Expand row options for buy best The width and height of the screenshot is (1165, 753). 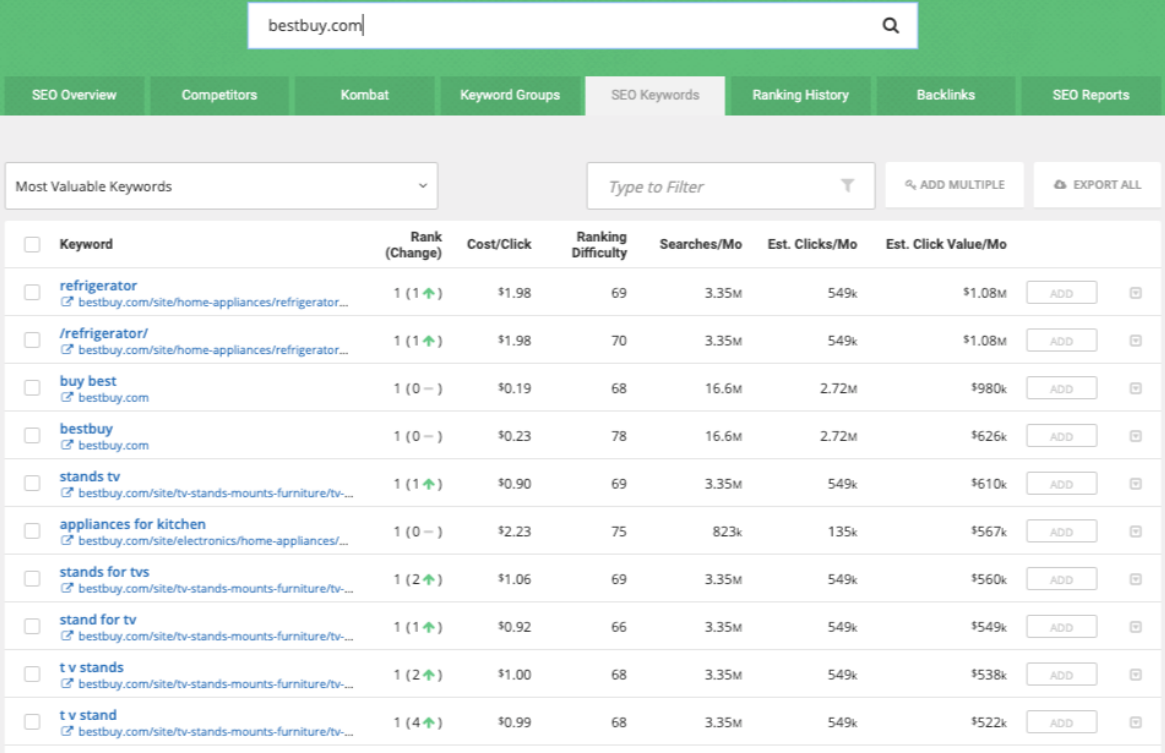click(x=1135, y=388)
